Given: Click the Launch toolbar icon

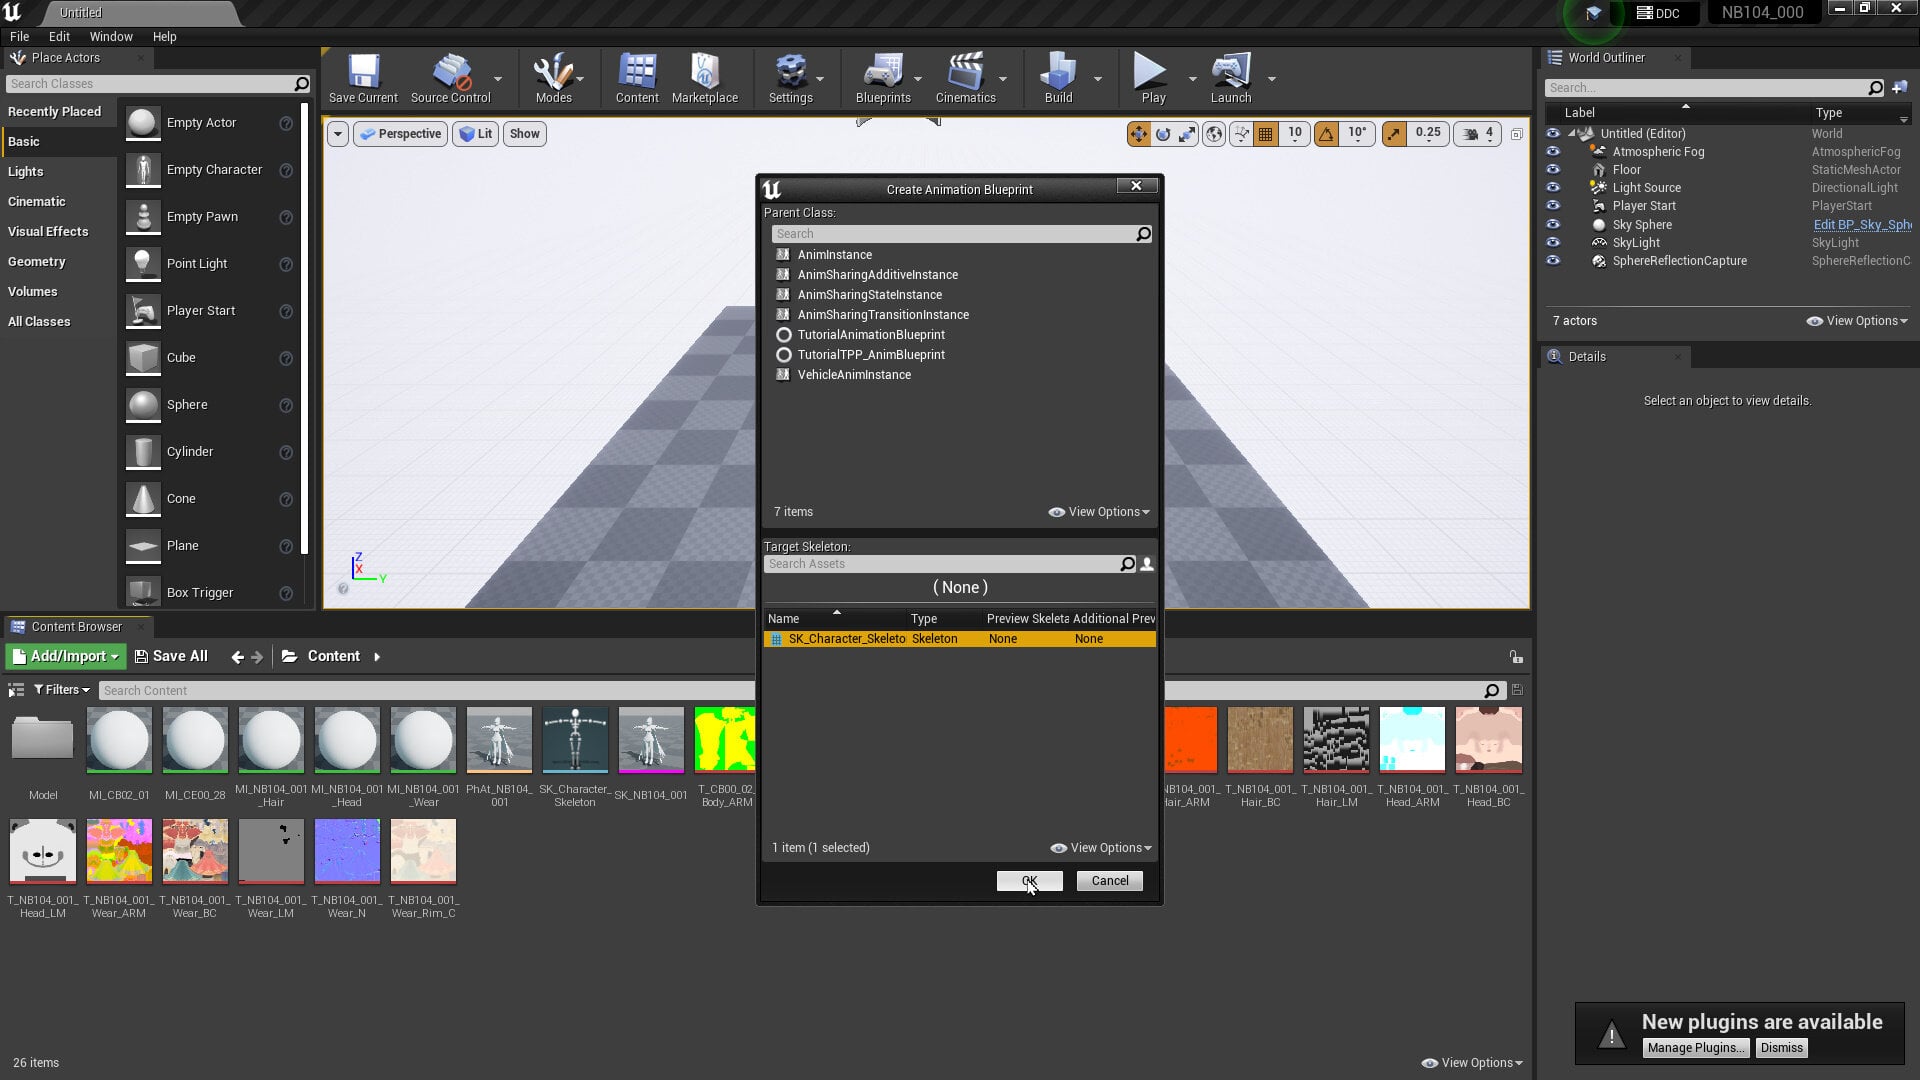Looking at the screenshot, I should click(x=1231, y=79).
